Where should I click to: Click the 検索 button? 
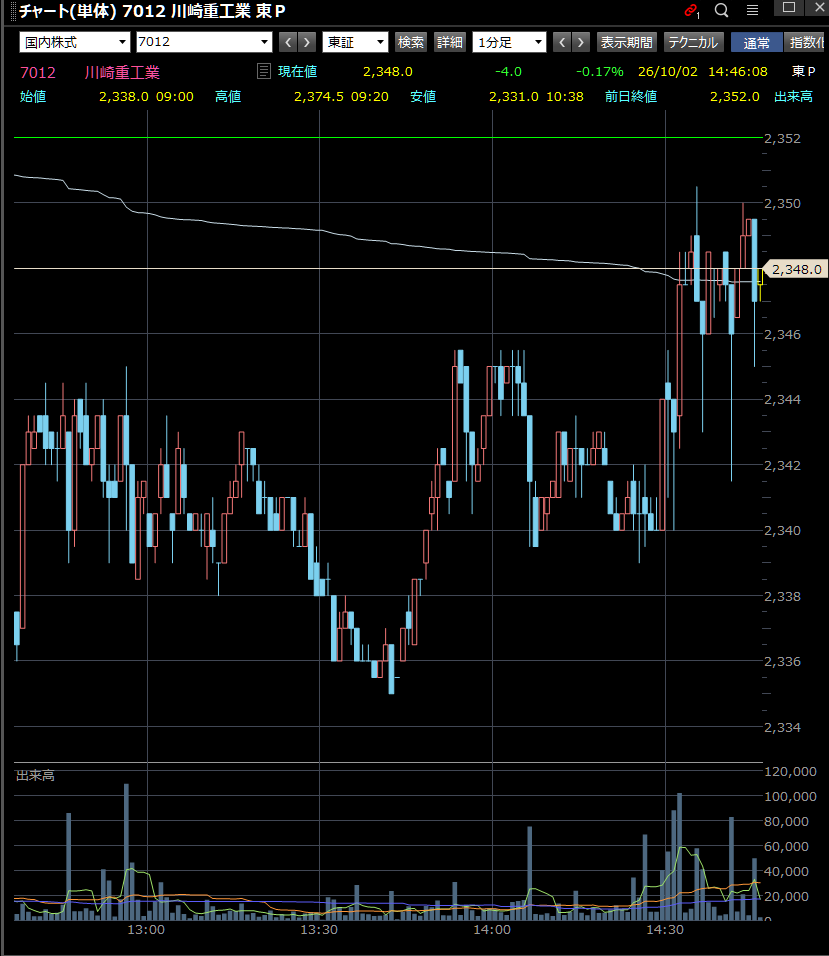coord(411,42)
